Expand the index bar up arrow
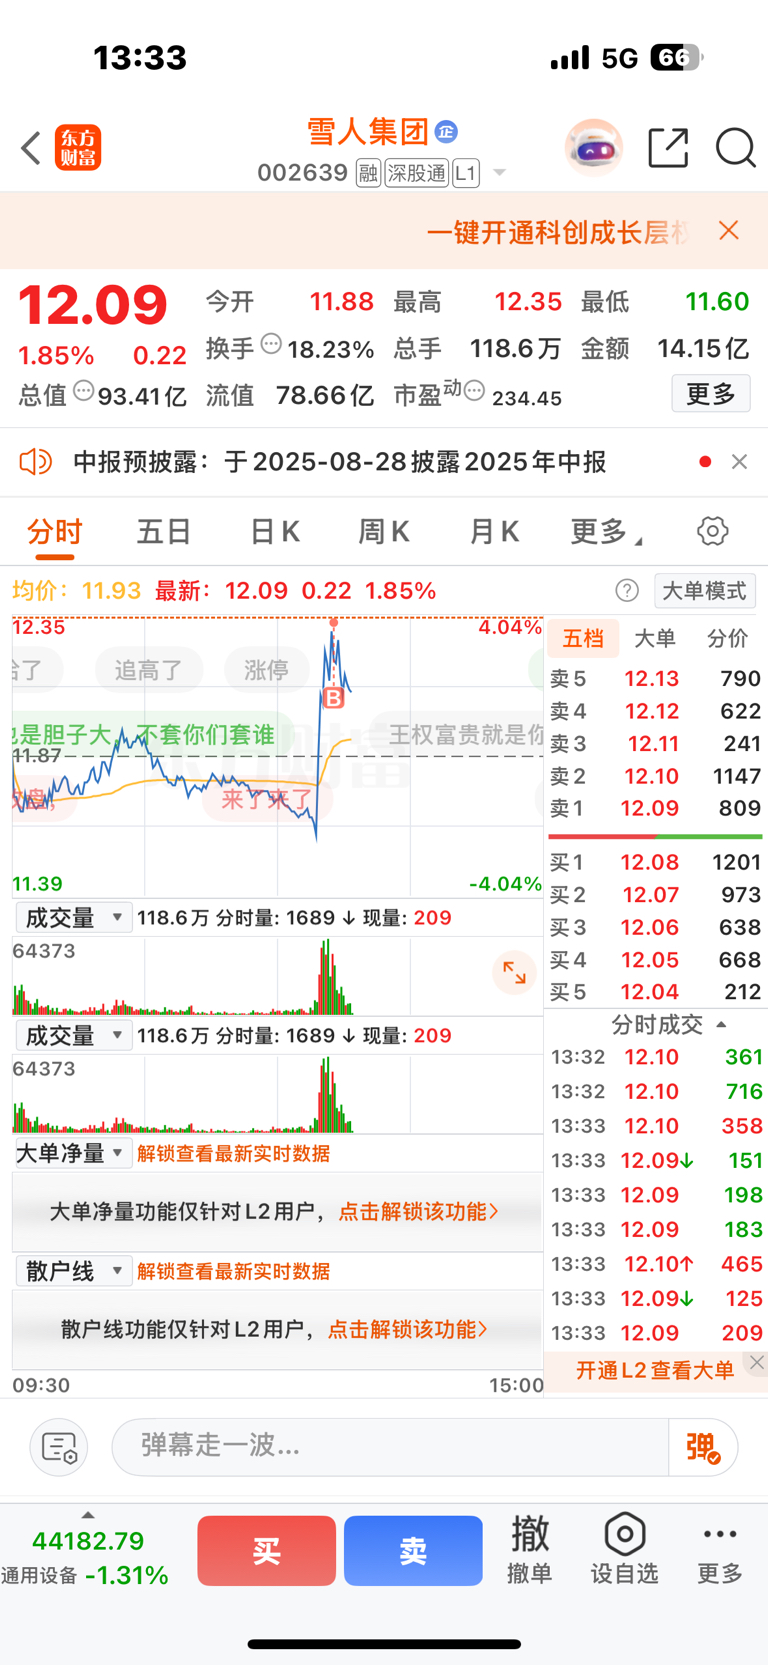 point(88,1515)
